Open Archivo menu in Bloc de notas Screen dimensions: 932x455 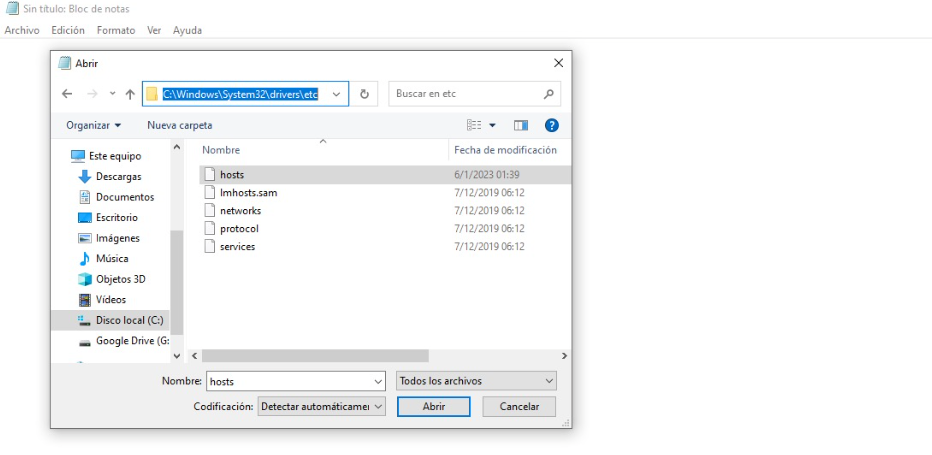click(x=22, y=30)
